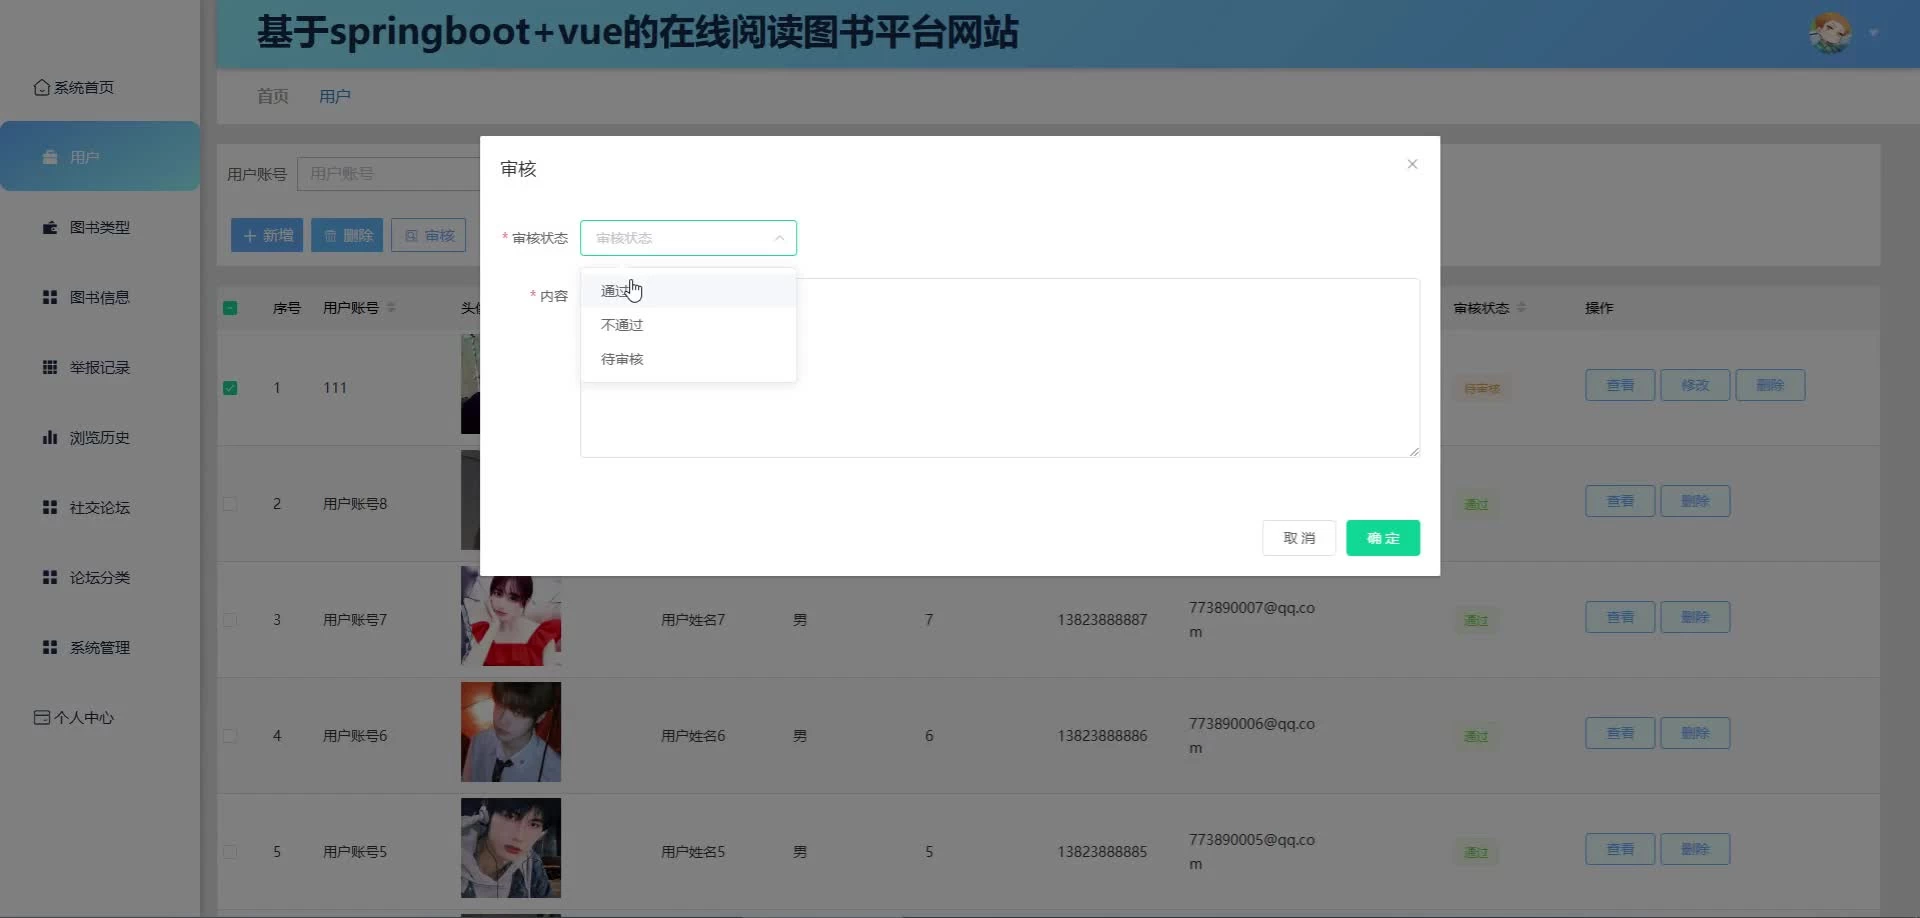Click 修改 for row 111
The width and height of the screenshot is (1920, 918).
click(x=1695, y=385)
